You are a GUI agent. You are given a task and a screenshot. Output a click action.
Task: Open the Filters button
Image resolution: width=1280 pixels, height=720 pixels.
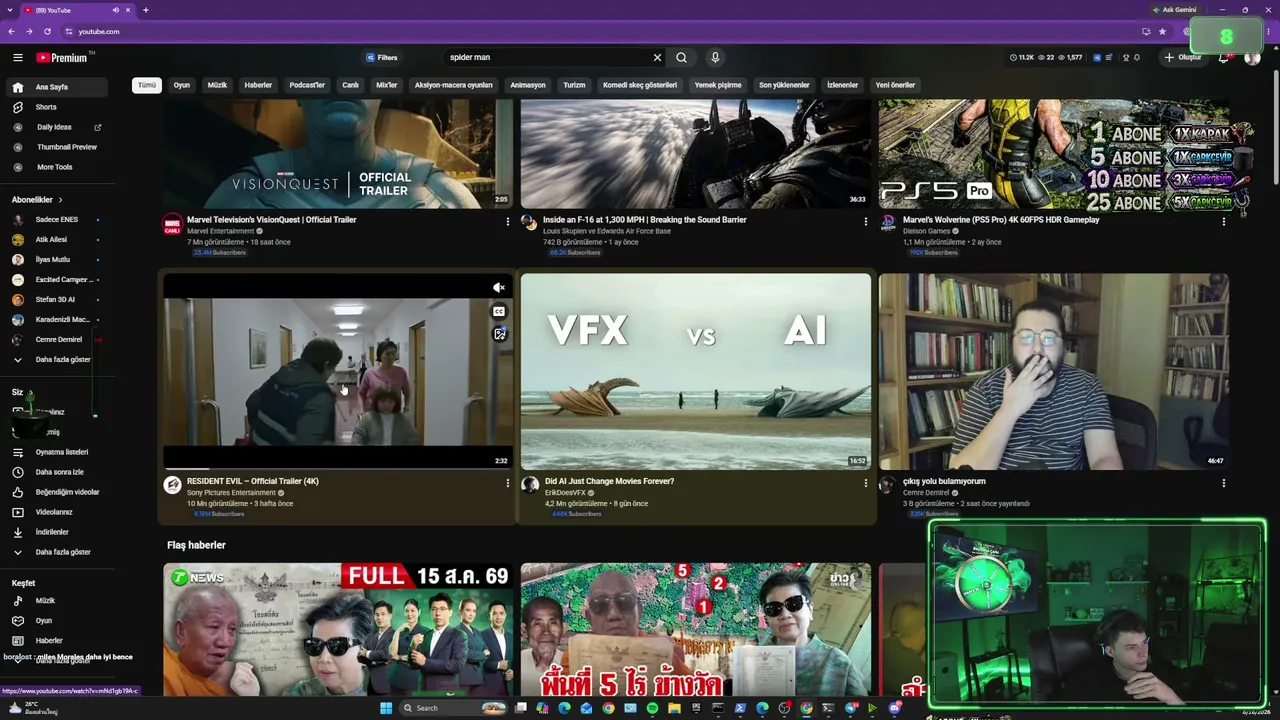point(382,57)
